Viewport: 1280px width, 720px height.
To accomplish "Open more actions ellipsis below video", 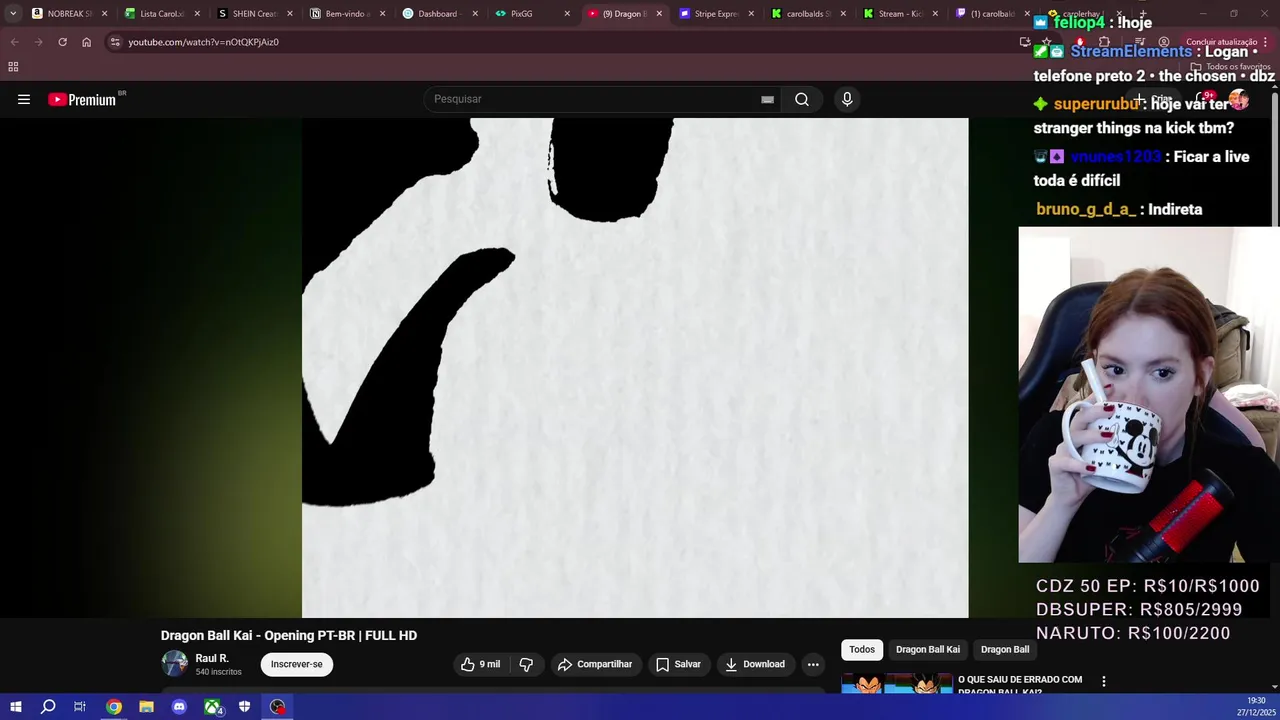I will [813, 664].
